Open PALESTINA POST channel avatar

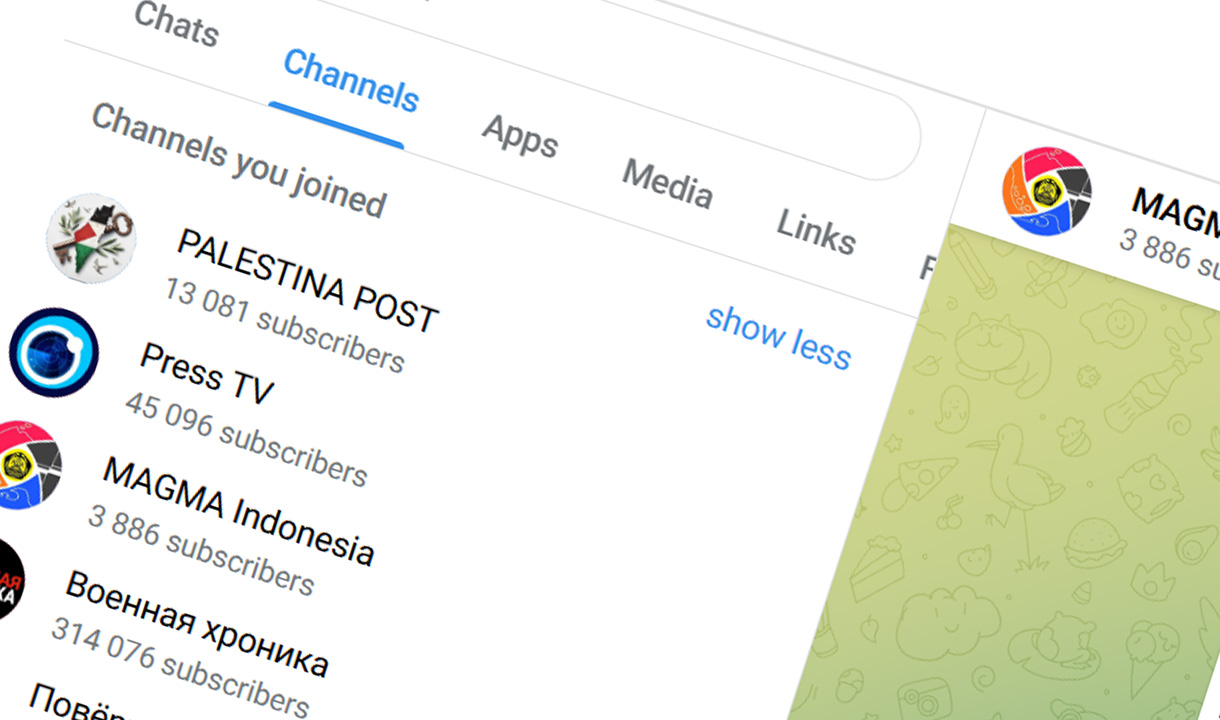pyautogui.click(x=91, y=239)
